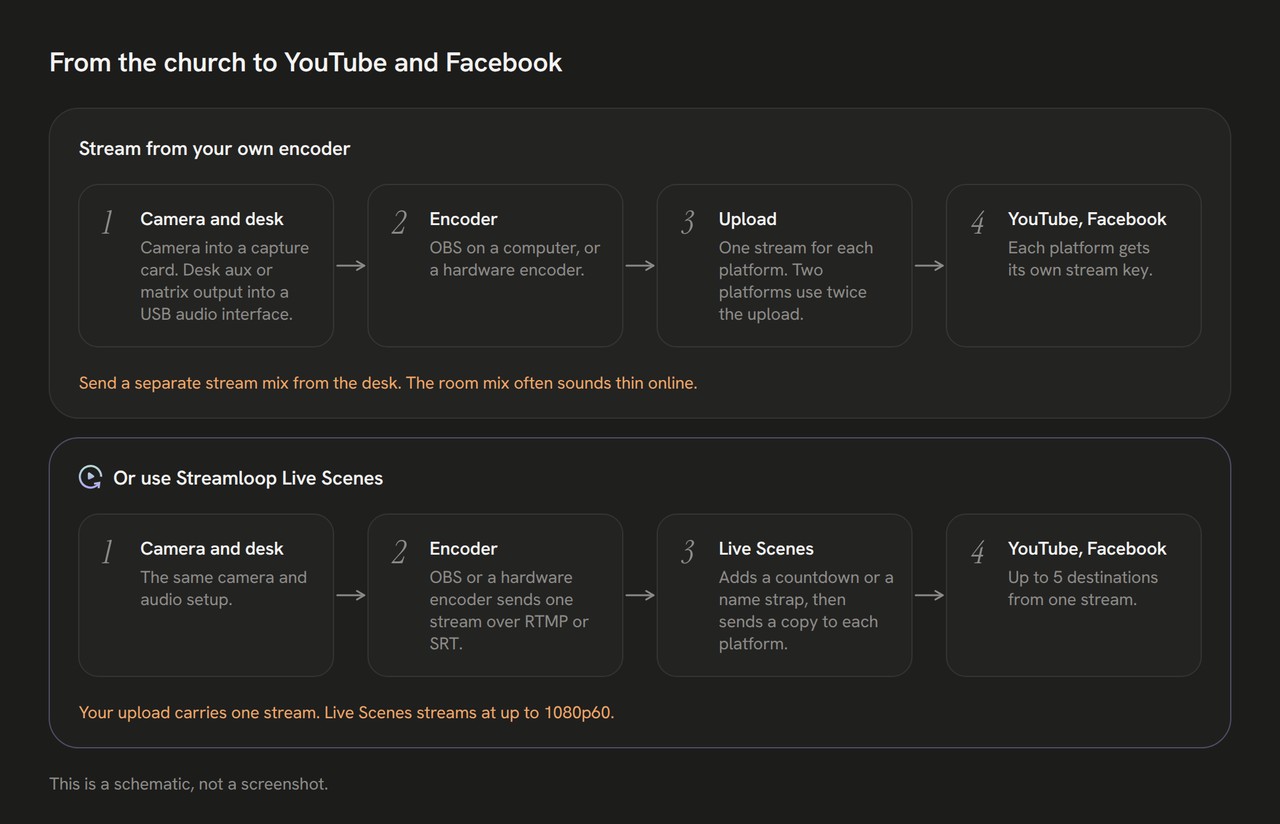Viewport: 1280px width, 824px height.
Task: Click "YouTube, Facebook" heading in Live Scenes section
Action: pyautogui.click(x=1087, y=549)
